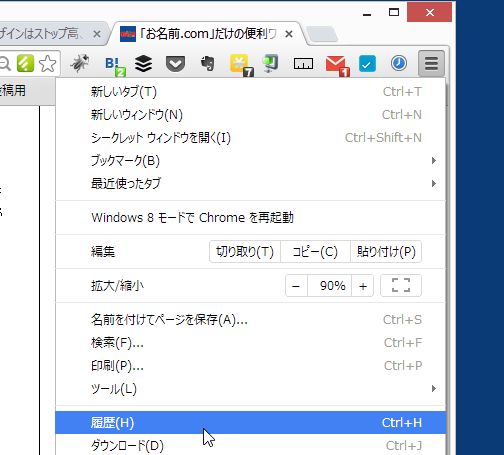Click the 切り取り(T) cut button
The height and width of the screenshot is (455, 504).
(x=245, y=252)
